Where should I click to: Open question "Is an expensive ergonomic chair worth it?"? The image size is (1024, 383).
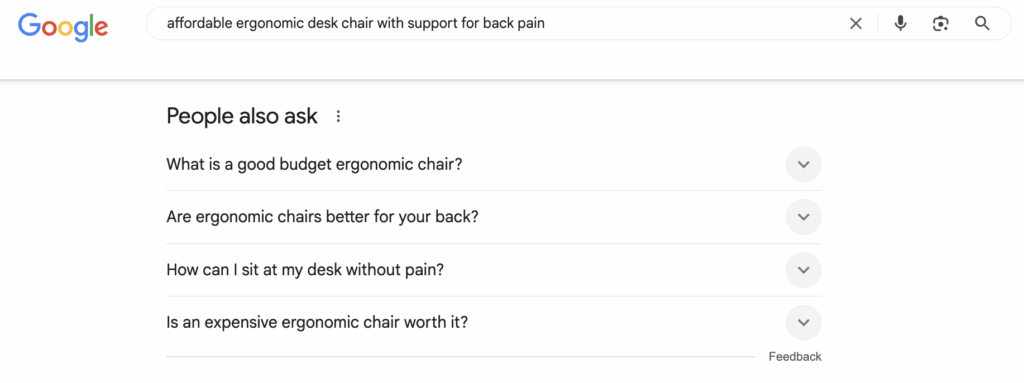click(494, 322)
